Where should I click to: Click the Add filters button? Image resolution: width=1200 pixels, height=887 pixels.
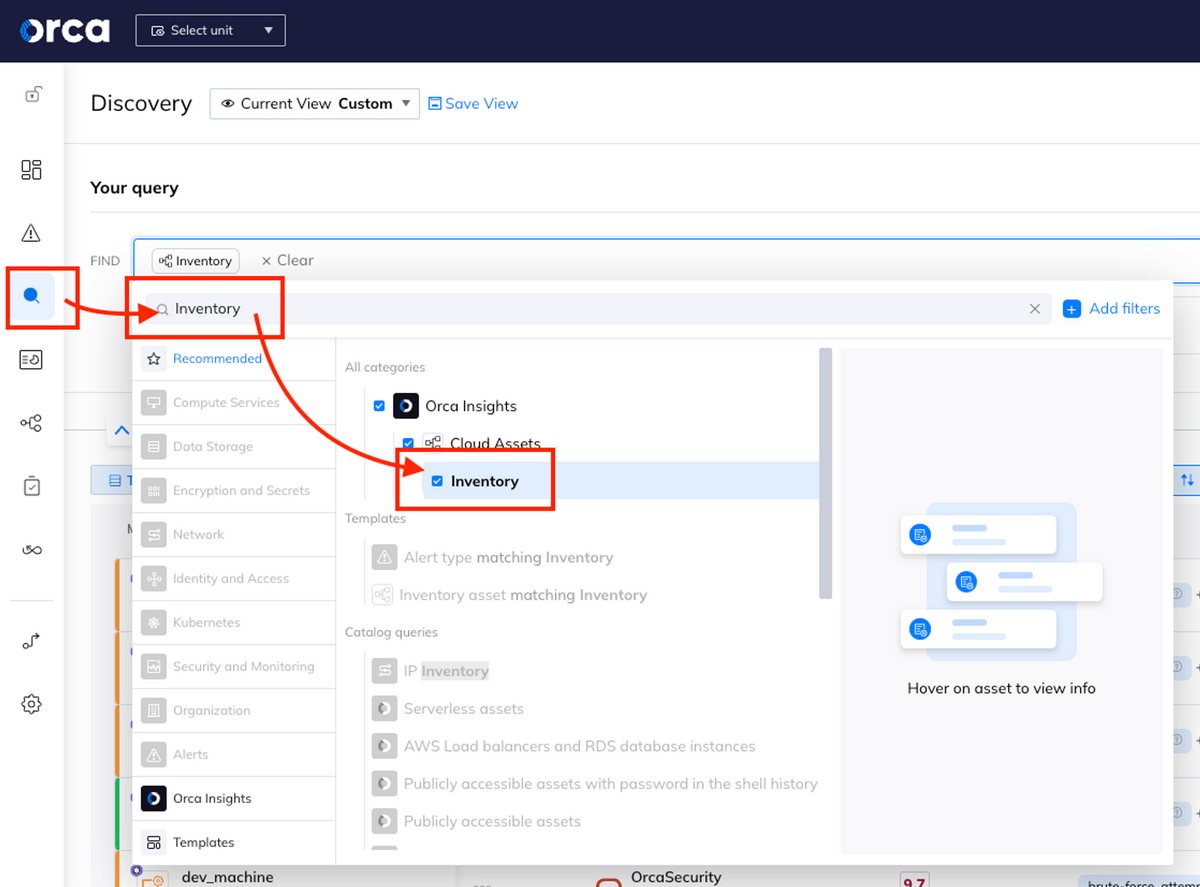click(x=1112, y=309)
